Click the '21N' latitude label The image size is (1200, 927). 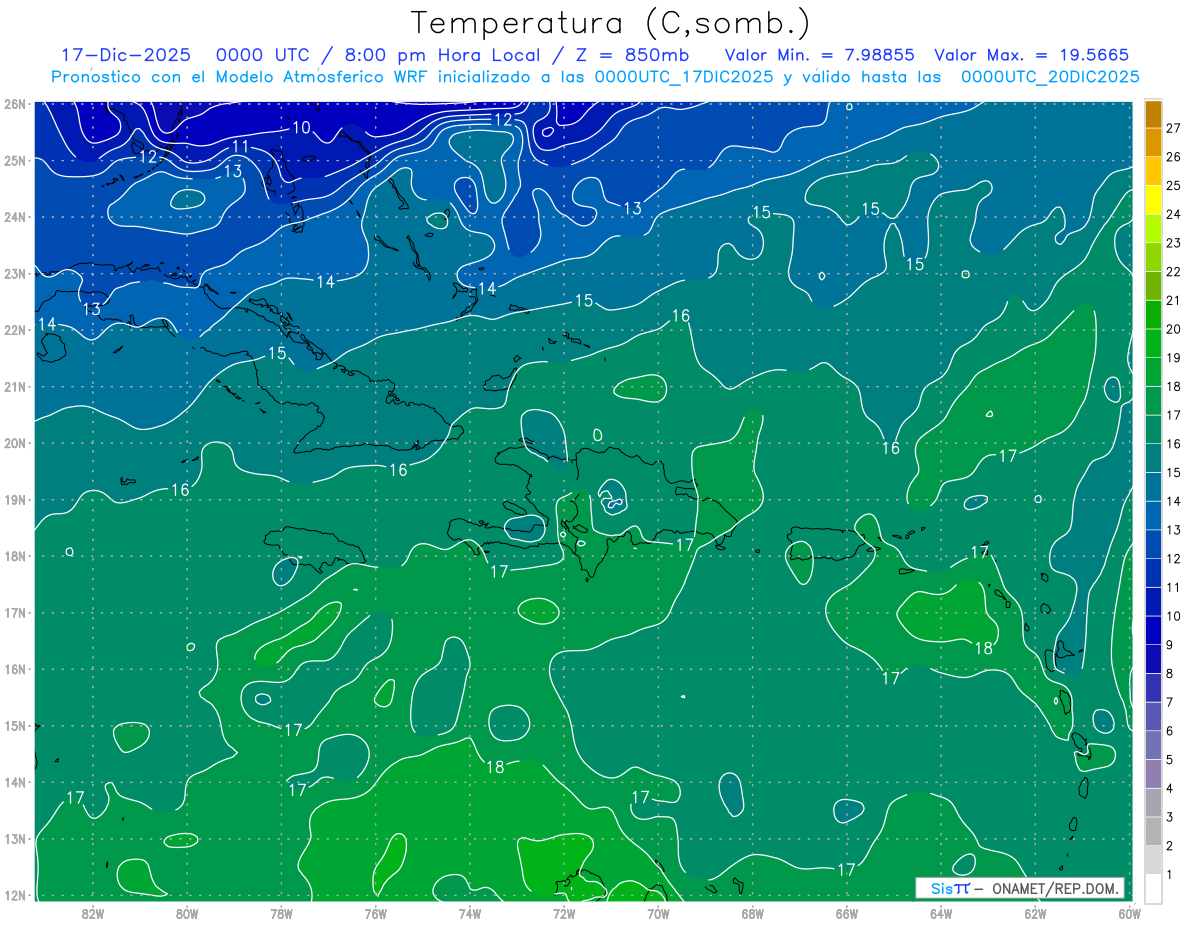pos(14,387)
